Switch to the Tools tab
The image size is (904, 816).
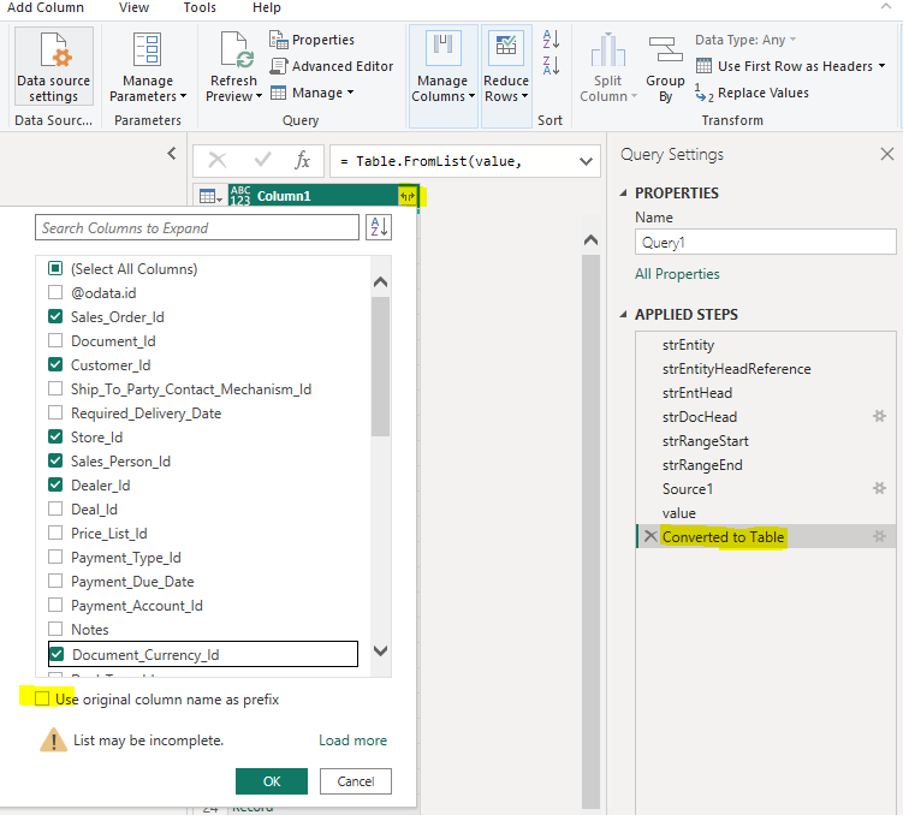(199, 8)
